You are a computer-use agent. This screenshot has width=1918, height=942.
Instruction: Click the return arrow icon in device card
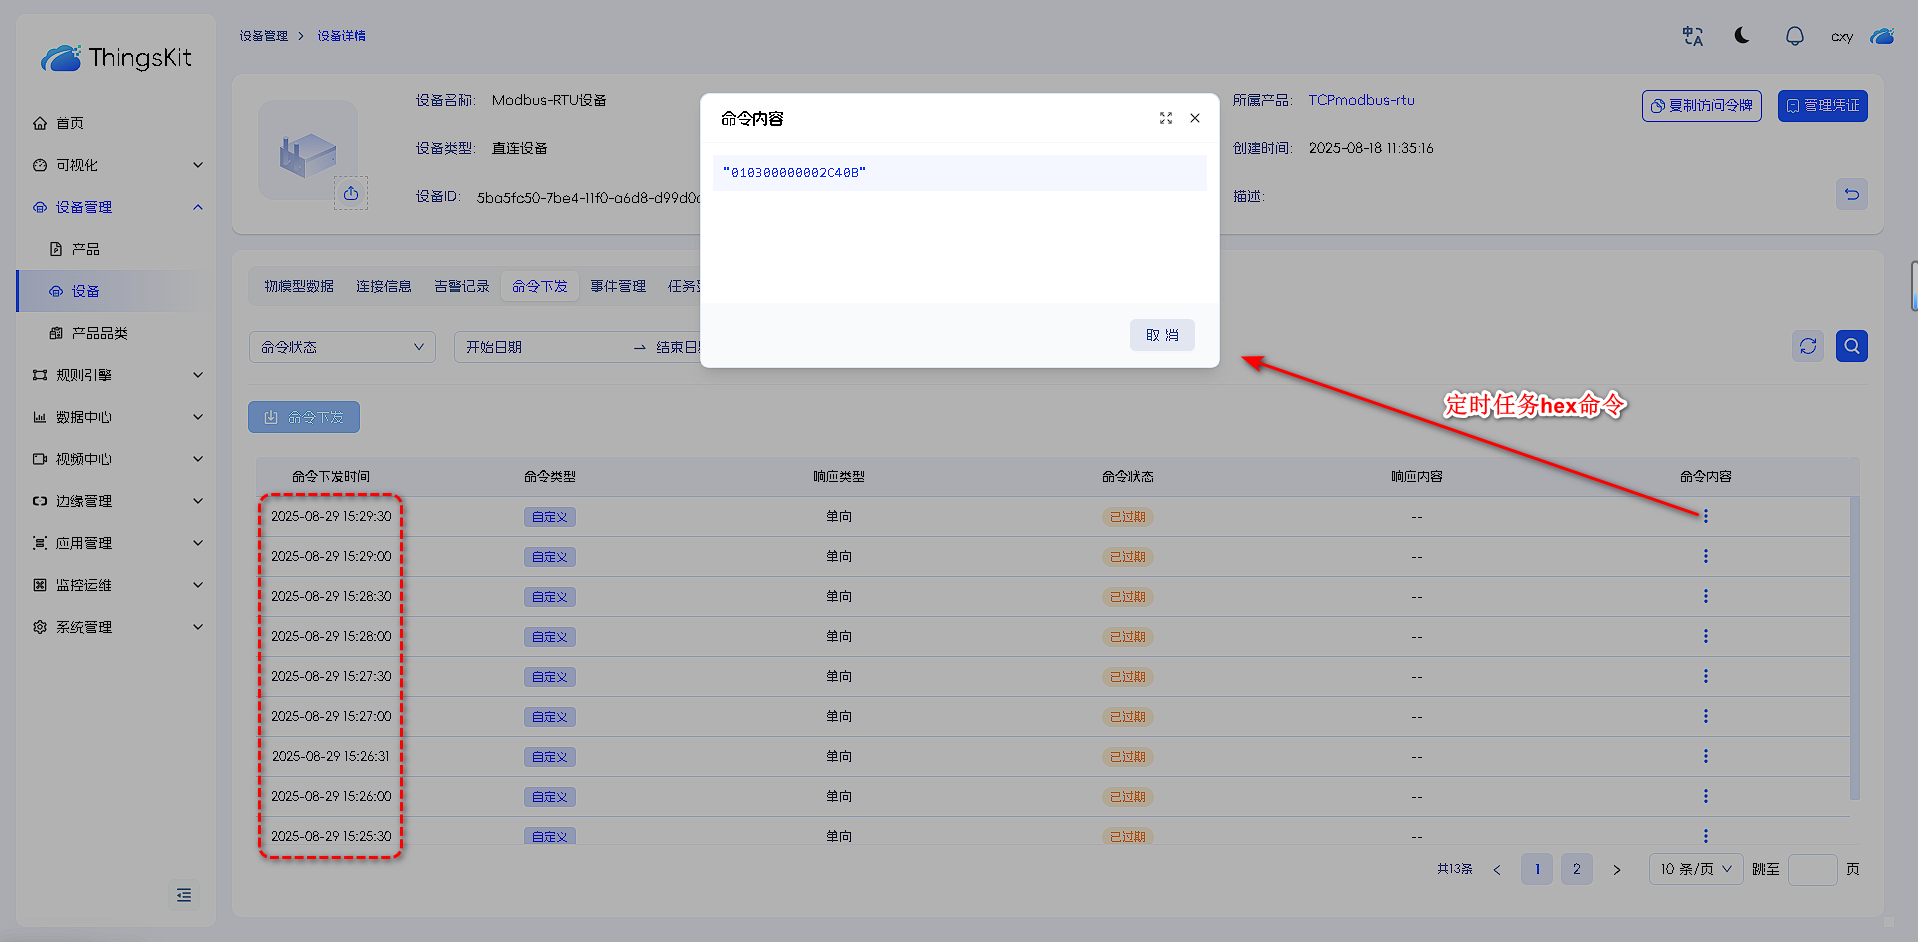tap(1851, 194)
